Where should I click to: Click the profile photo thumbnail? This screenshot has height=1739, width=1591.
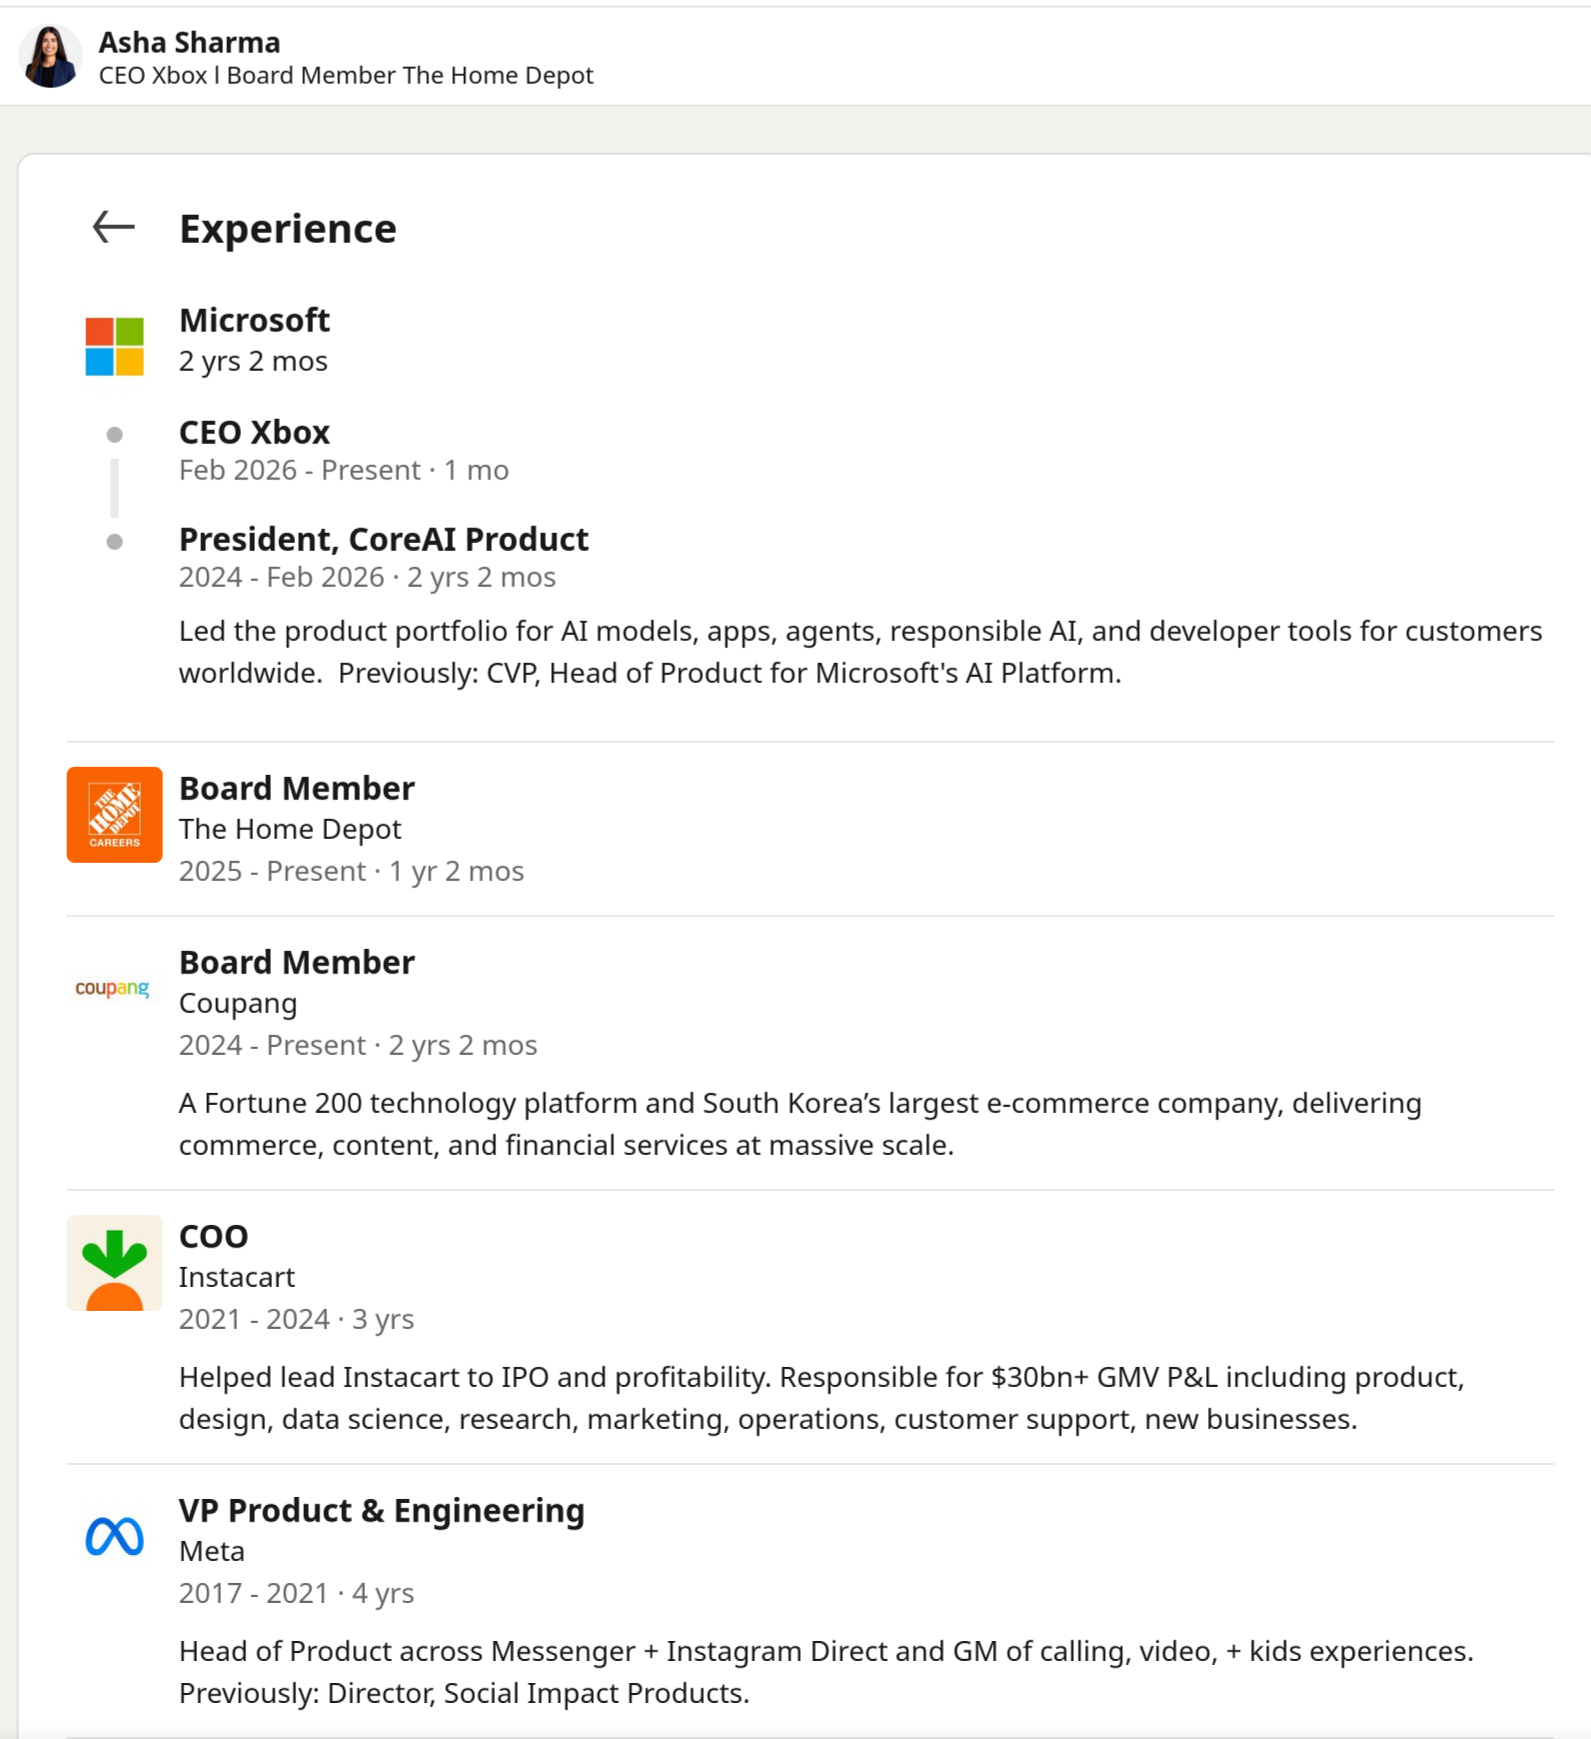click(x=50, y=56)
